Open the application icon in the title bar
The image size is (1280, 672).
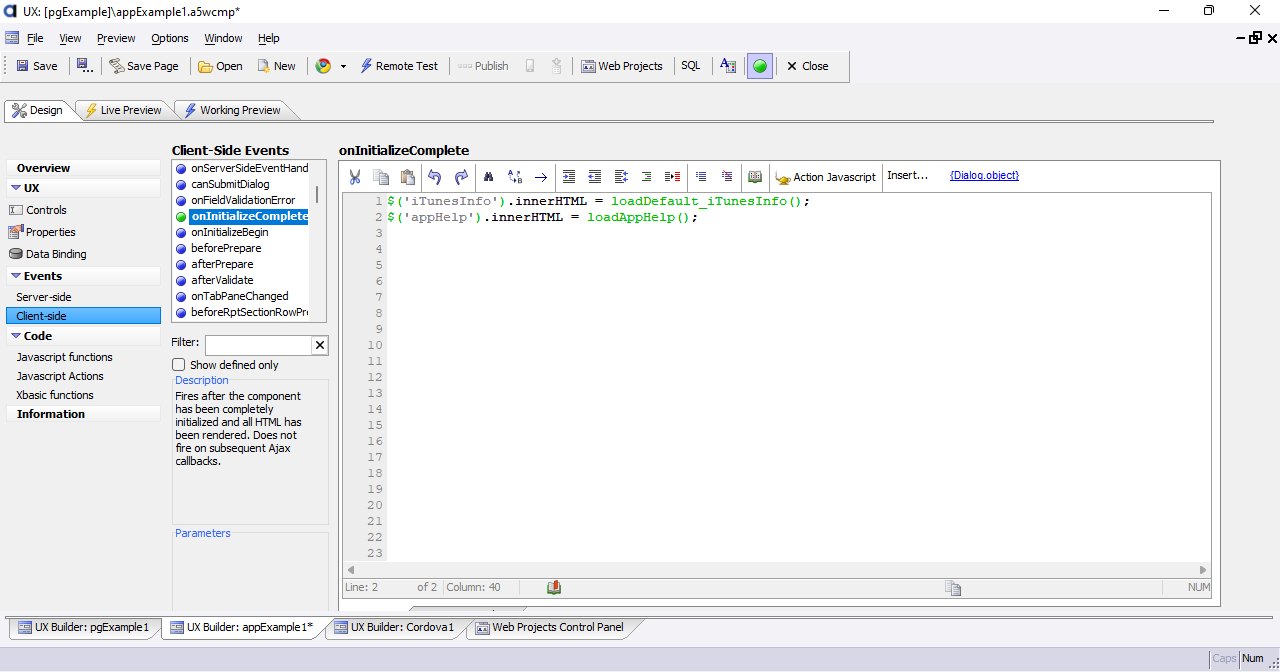point(10,11)
